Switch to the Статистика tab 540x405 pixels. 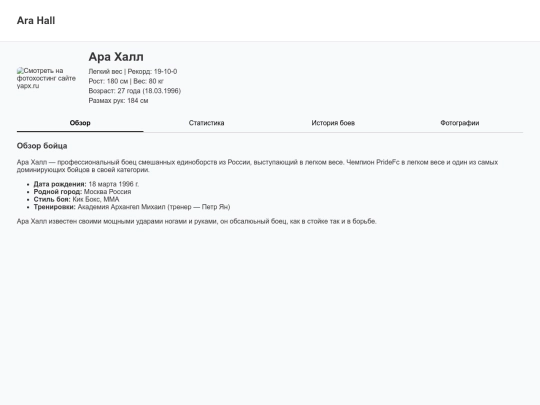click(x=206, y=123)
